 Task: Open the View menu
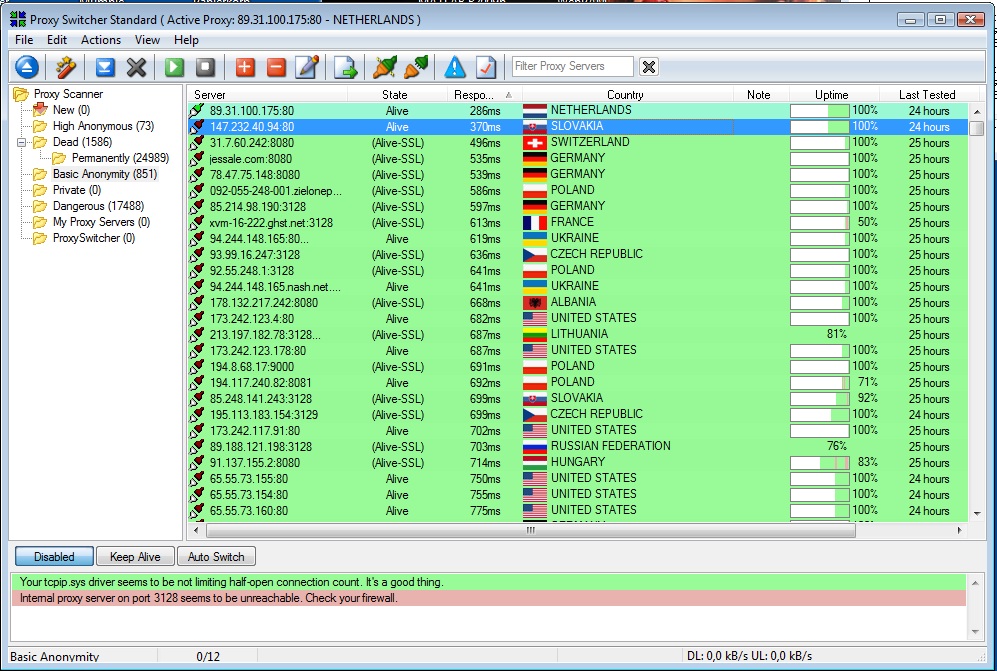(147, 39)
